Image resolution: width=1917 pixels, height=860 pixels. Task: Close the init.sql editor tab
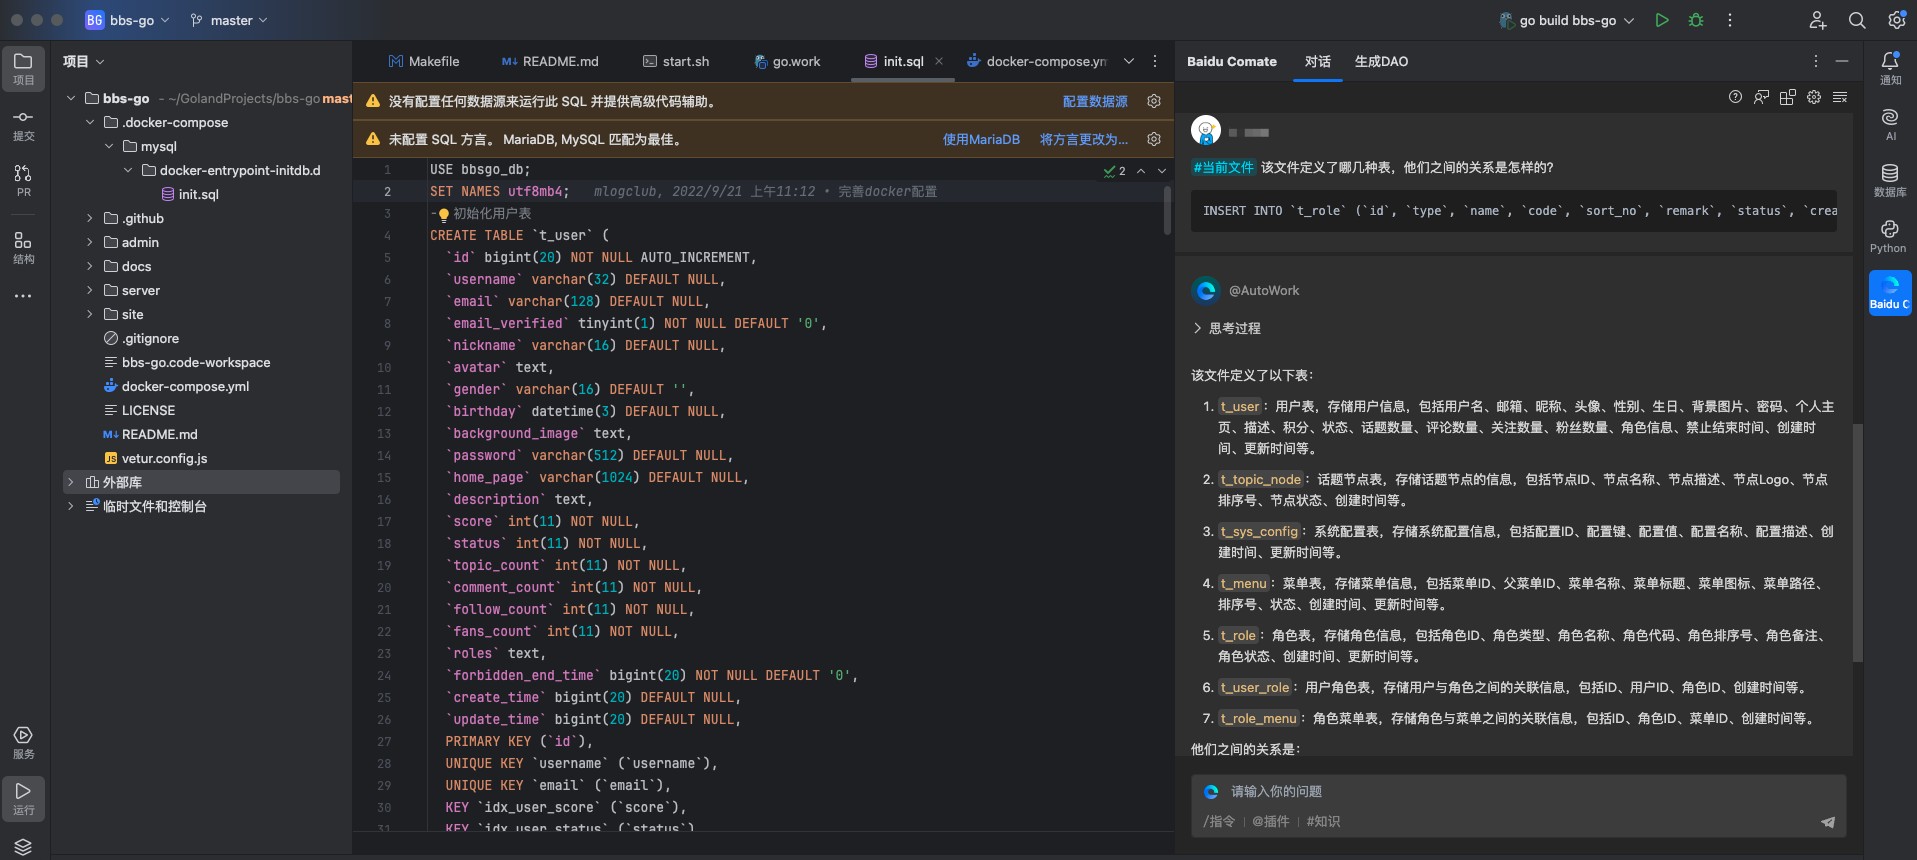[939, 61]
